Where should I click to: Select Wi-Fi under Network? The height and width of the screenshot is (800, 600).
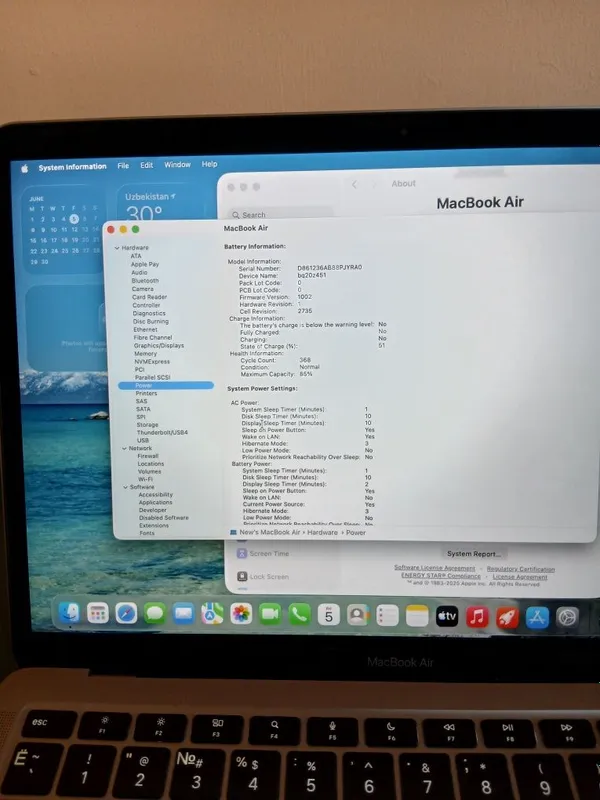point(145,480)
